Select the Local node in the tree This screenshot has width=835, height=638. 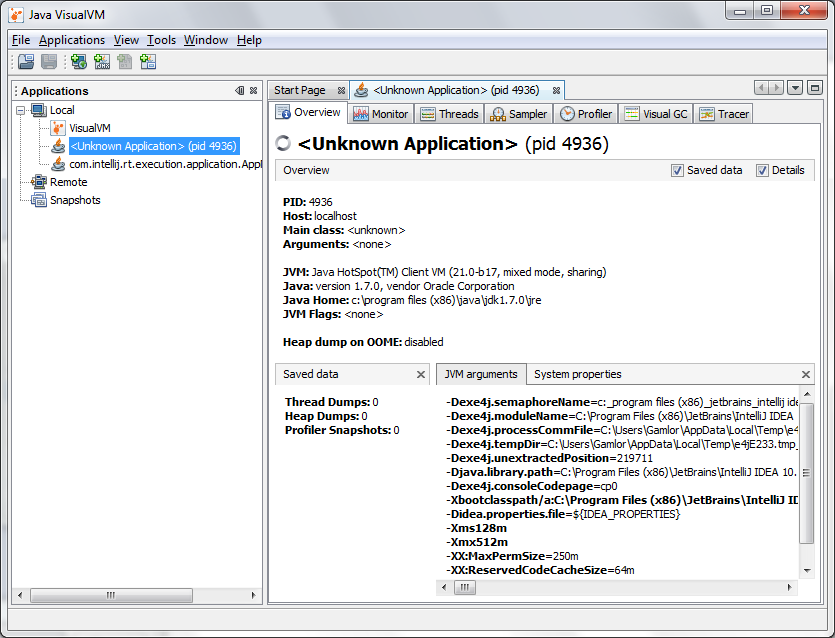[x=62, y=110]
